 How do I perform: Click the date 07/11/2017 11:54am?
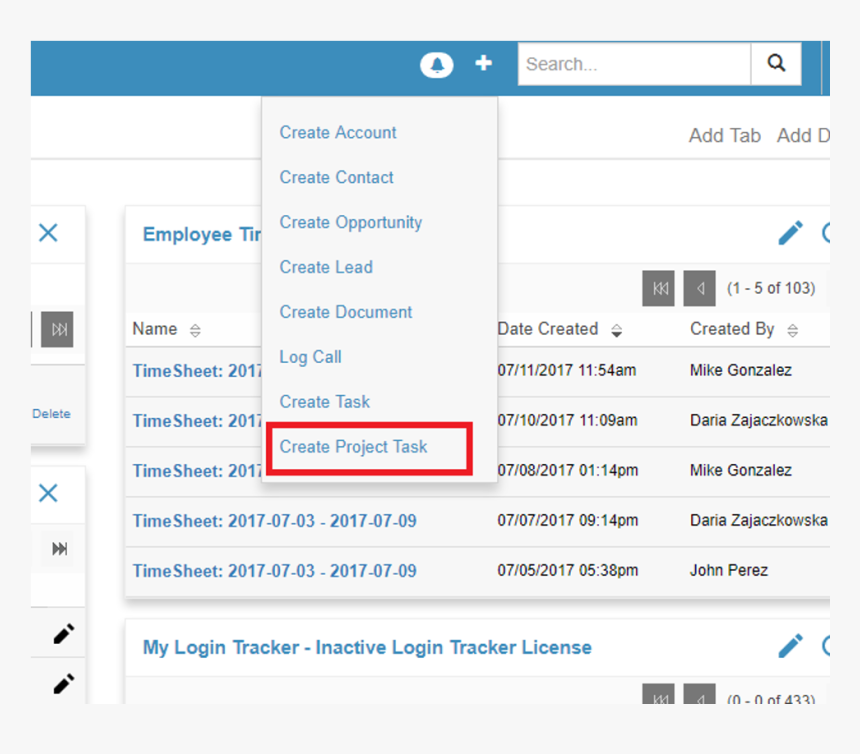(x=567, y=371)
